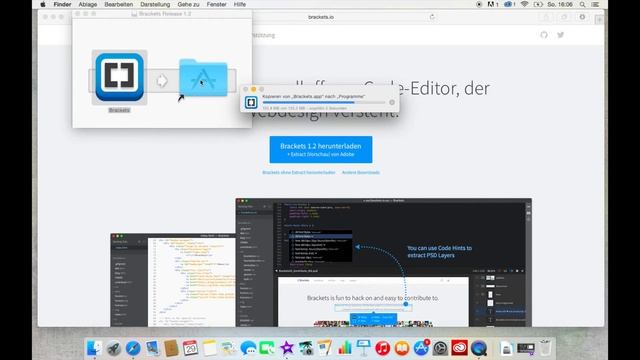Open the Ablage menu

88,4
